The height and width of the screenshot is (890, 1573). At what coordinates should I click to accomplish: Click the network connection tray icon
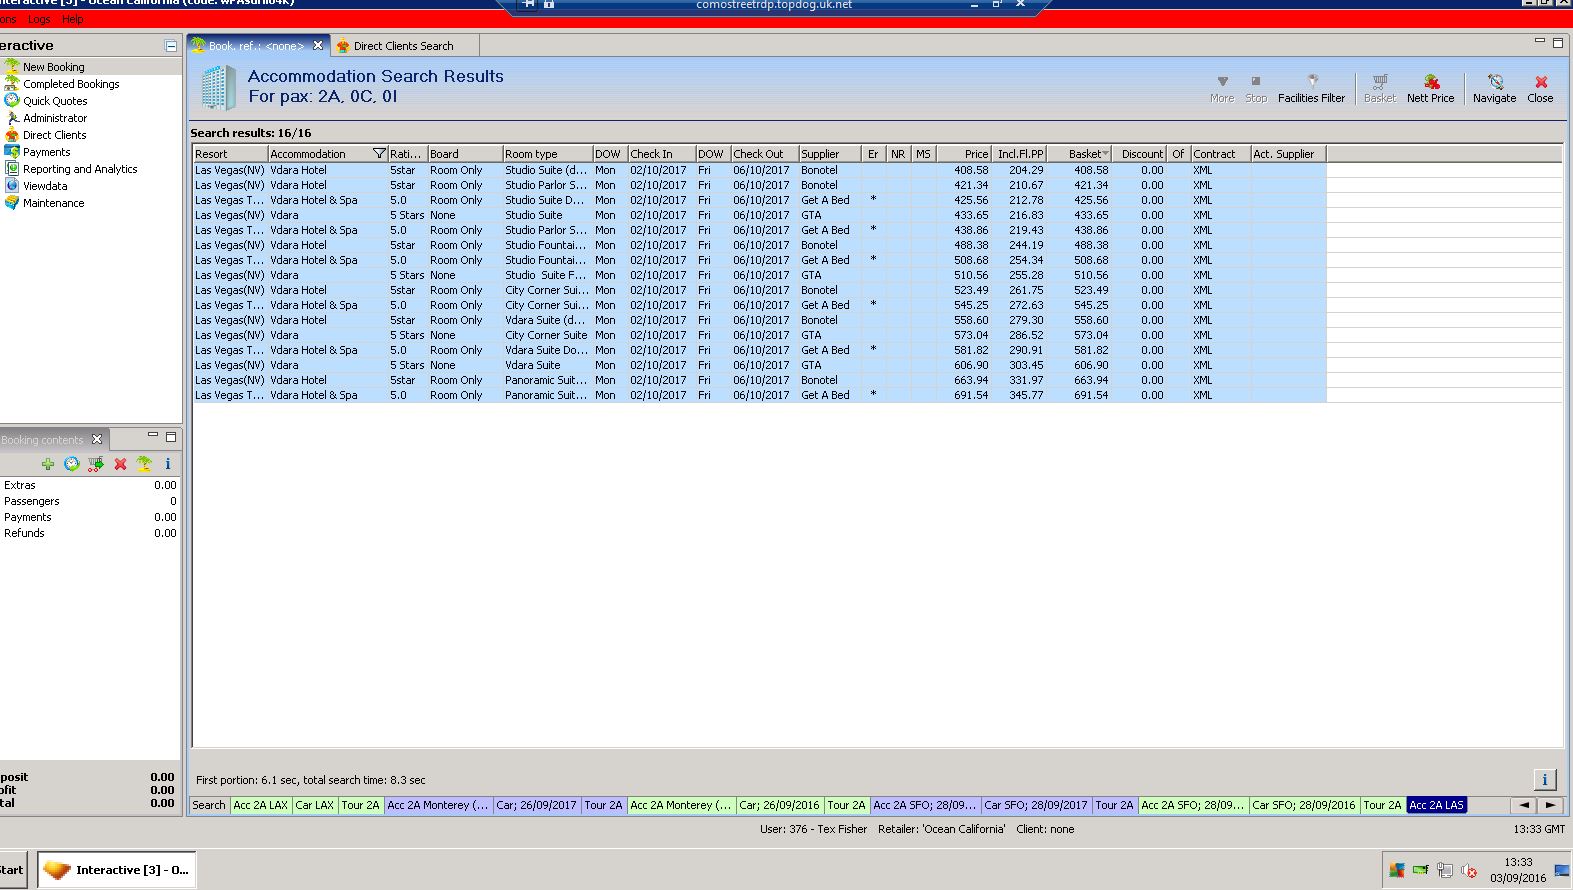[1444, 870]
